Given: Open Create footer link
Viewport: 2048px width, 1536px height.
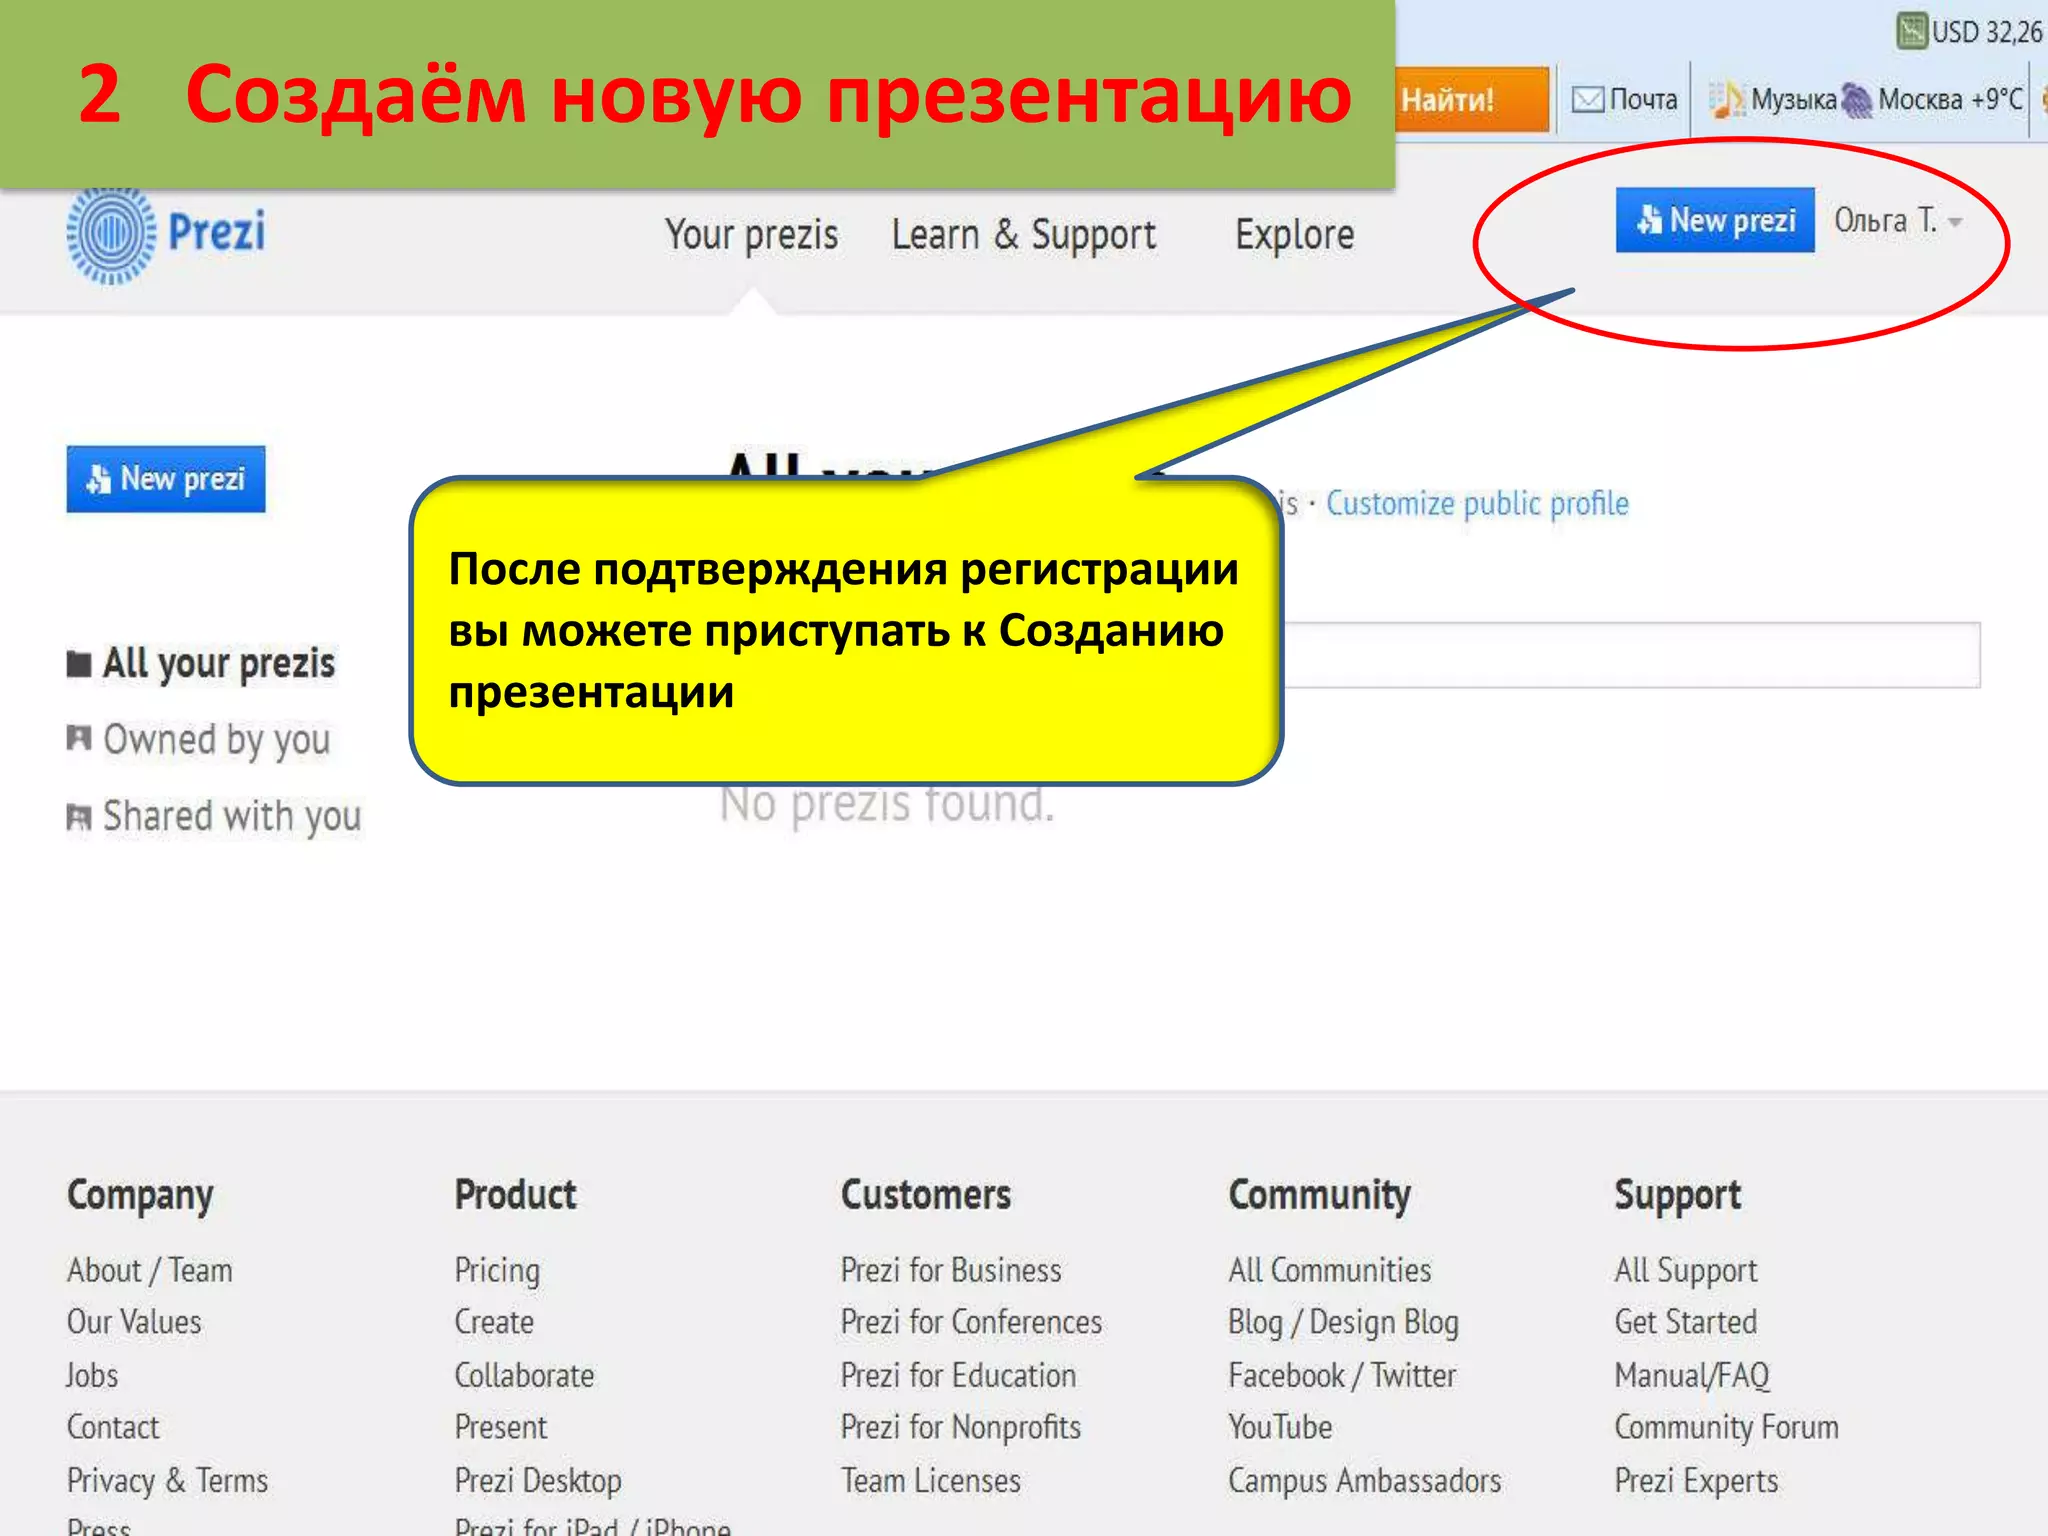Looking at the screenshot, I should (x=494, y=1322).
